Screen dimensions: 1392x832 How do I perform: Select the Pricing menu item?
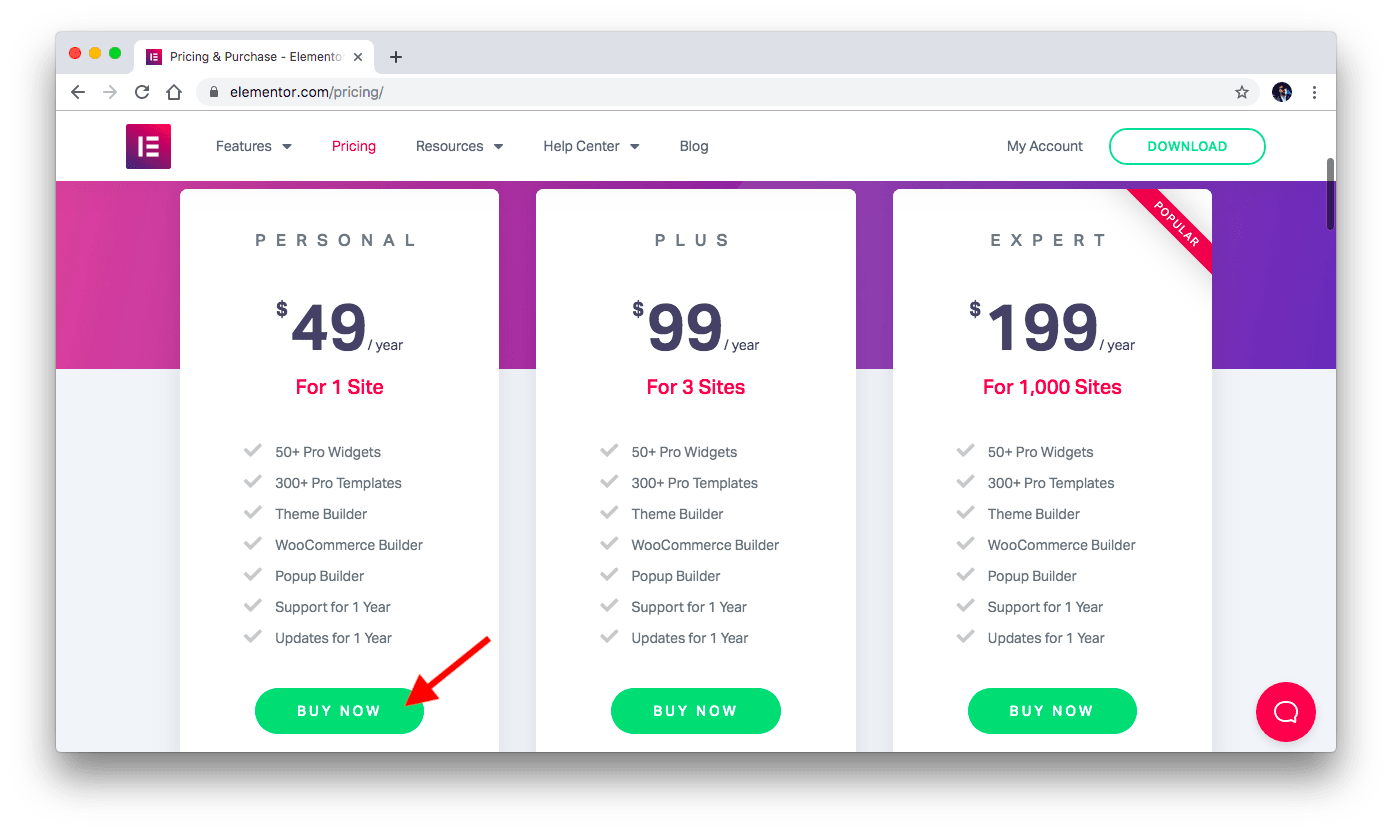point(354,146)
